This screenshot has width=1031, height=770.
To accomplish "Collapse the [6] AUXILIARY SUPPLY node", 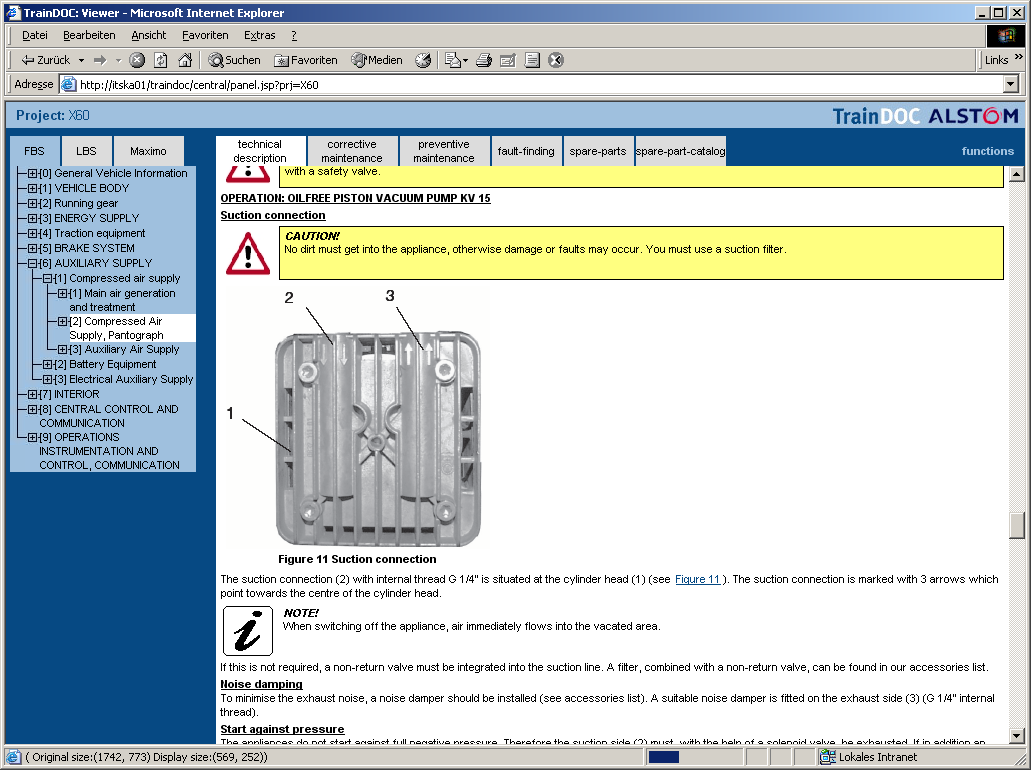I will tap(32, 263).
